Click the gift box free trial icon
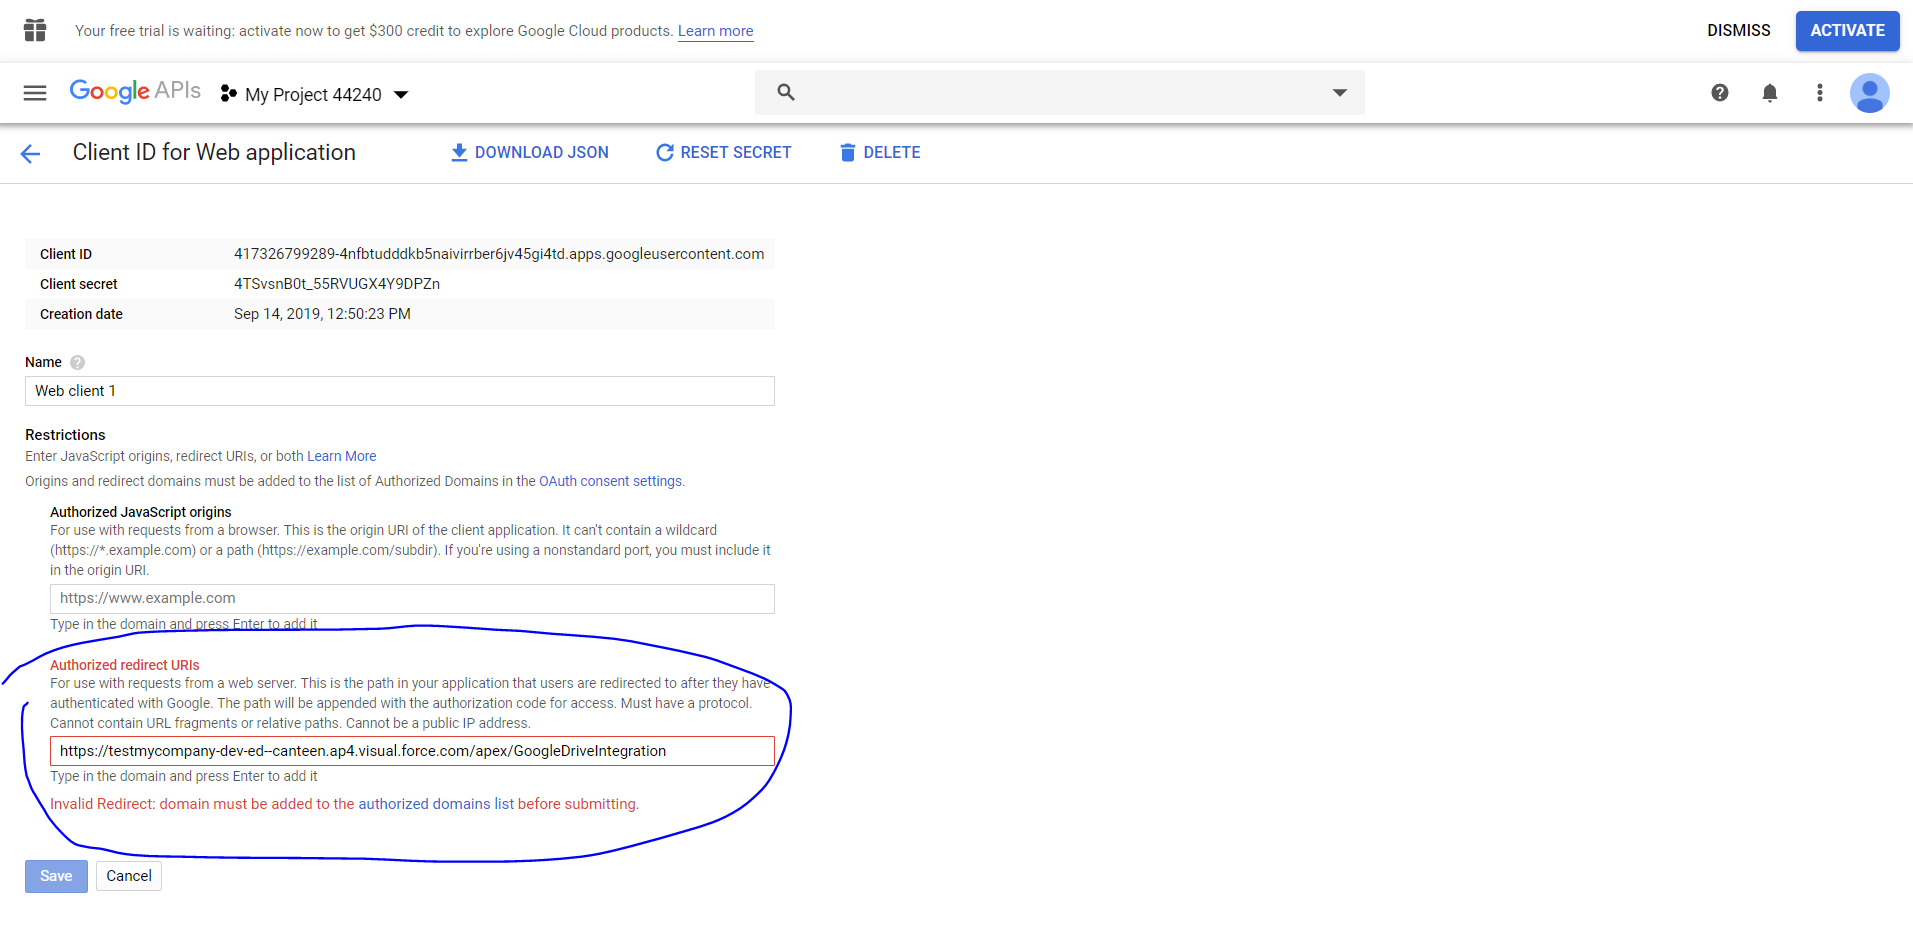 (x=35, y=30)
